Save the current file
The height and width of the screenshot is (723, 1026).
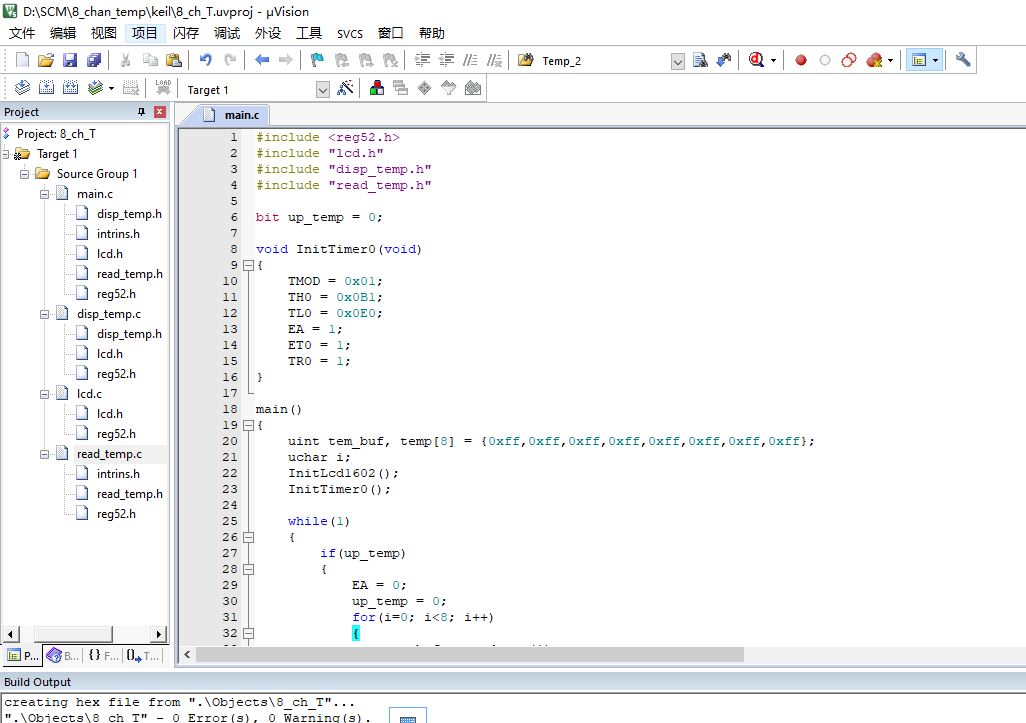[70, 60]
